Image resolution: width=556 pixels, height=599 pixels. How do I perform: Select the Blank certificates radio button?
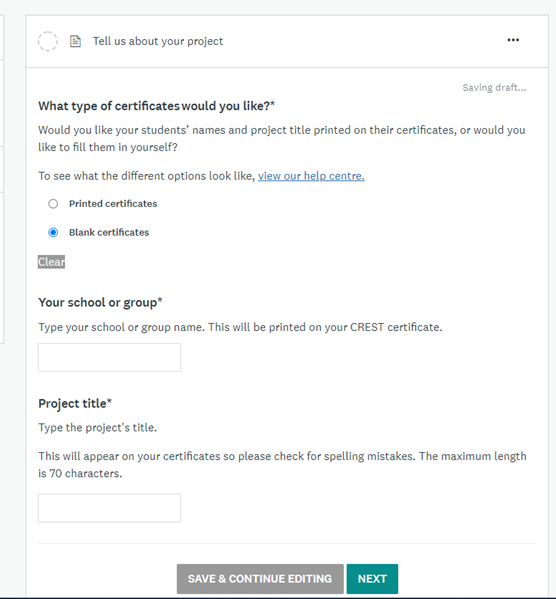53,232
